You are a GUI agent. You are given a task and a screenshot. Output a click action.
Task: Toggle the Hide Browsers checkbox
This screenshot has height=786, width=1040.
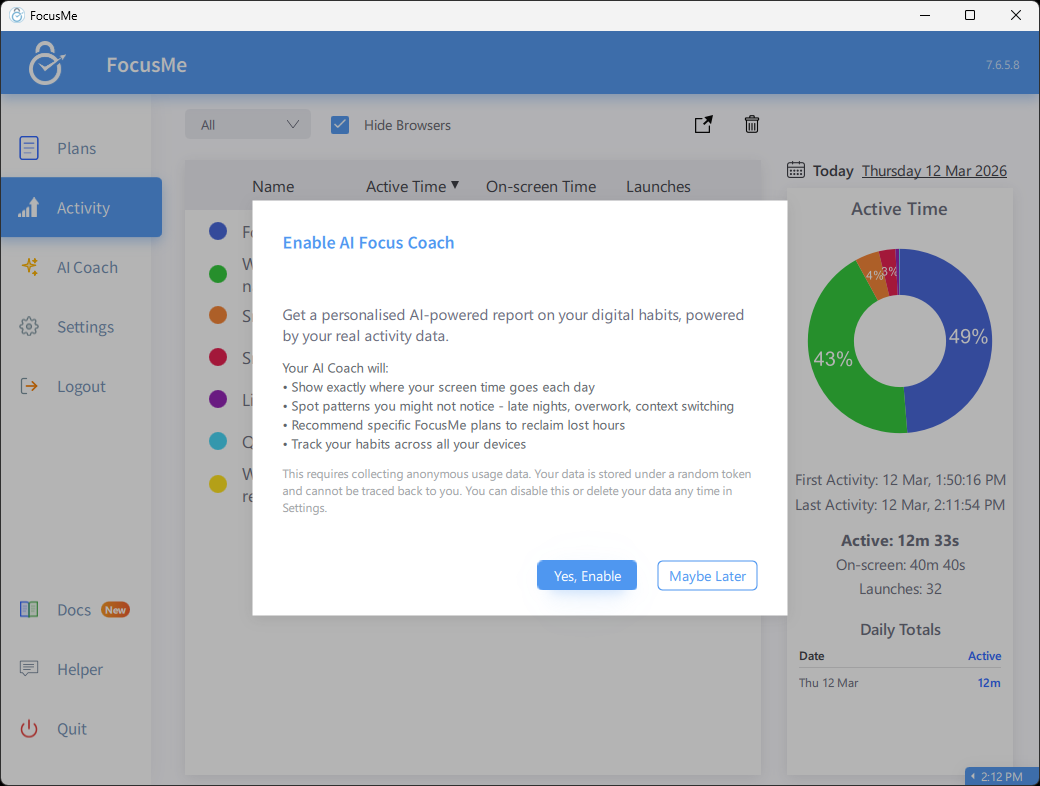(x=340, y=125)
